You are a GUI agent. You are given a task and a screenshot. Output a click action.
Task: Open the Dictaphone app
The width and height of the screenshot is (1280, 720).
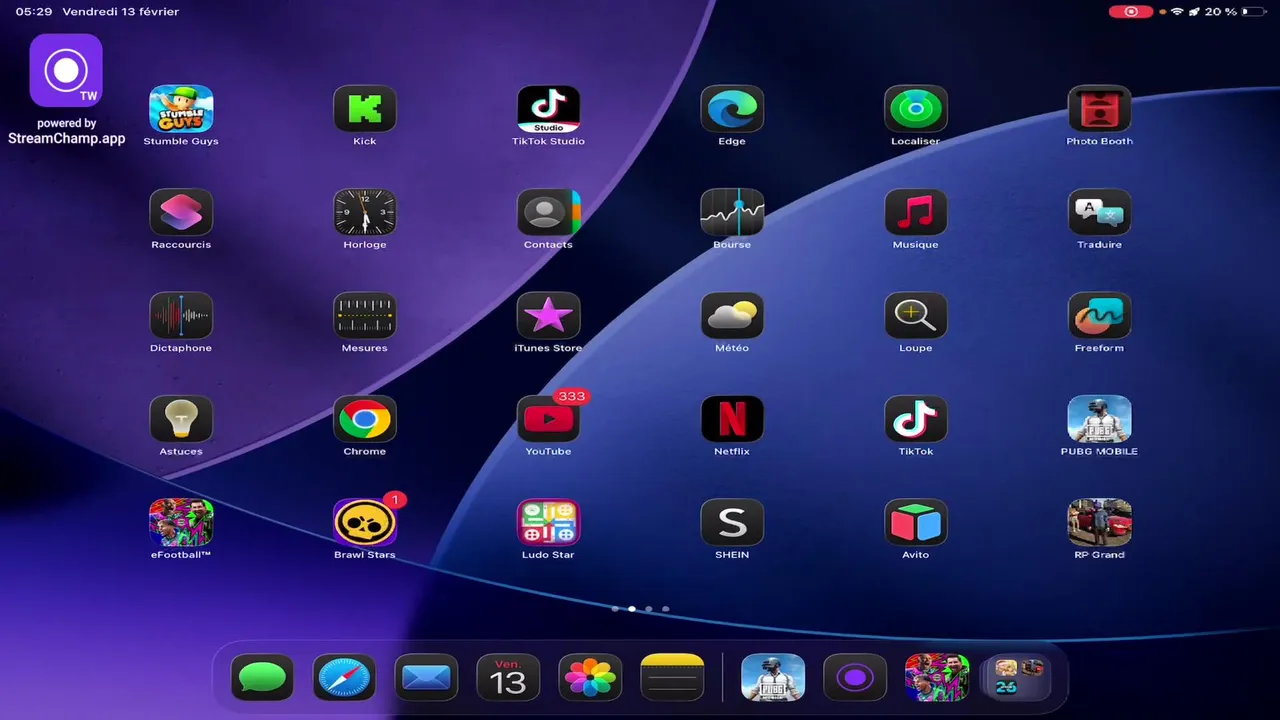click(x=181, y=316)
